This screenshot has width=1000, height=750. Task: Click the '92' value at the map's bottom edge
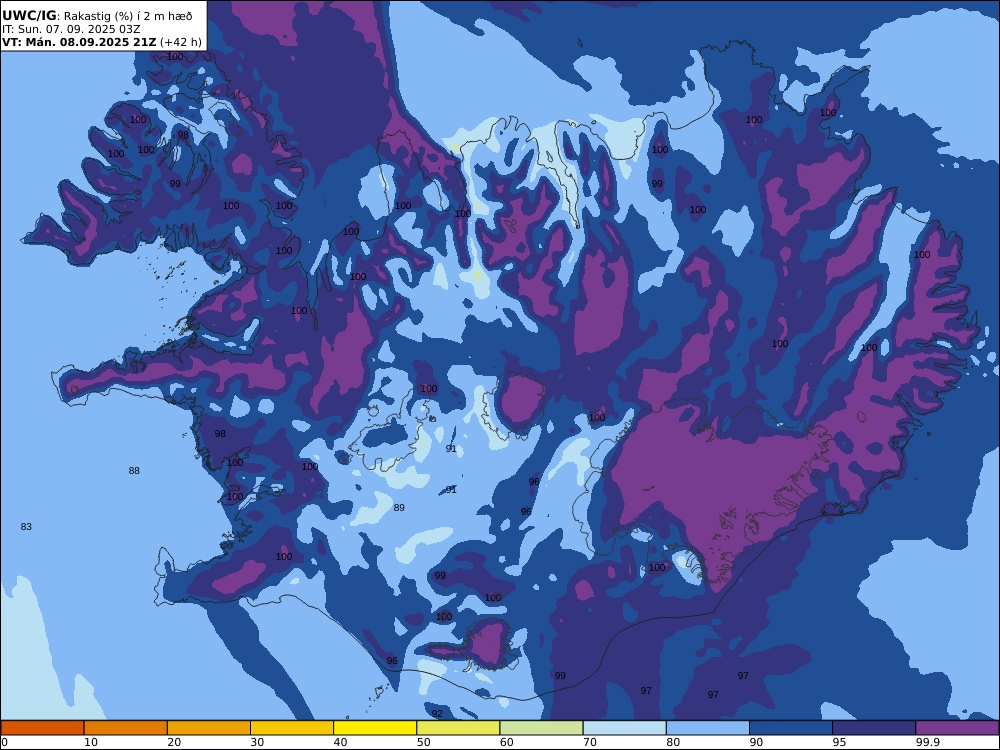tap(437, 714)
